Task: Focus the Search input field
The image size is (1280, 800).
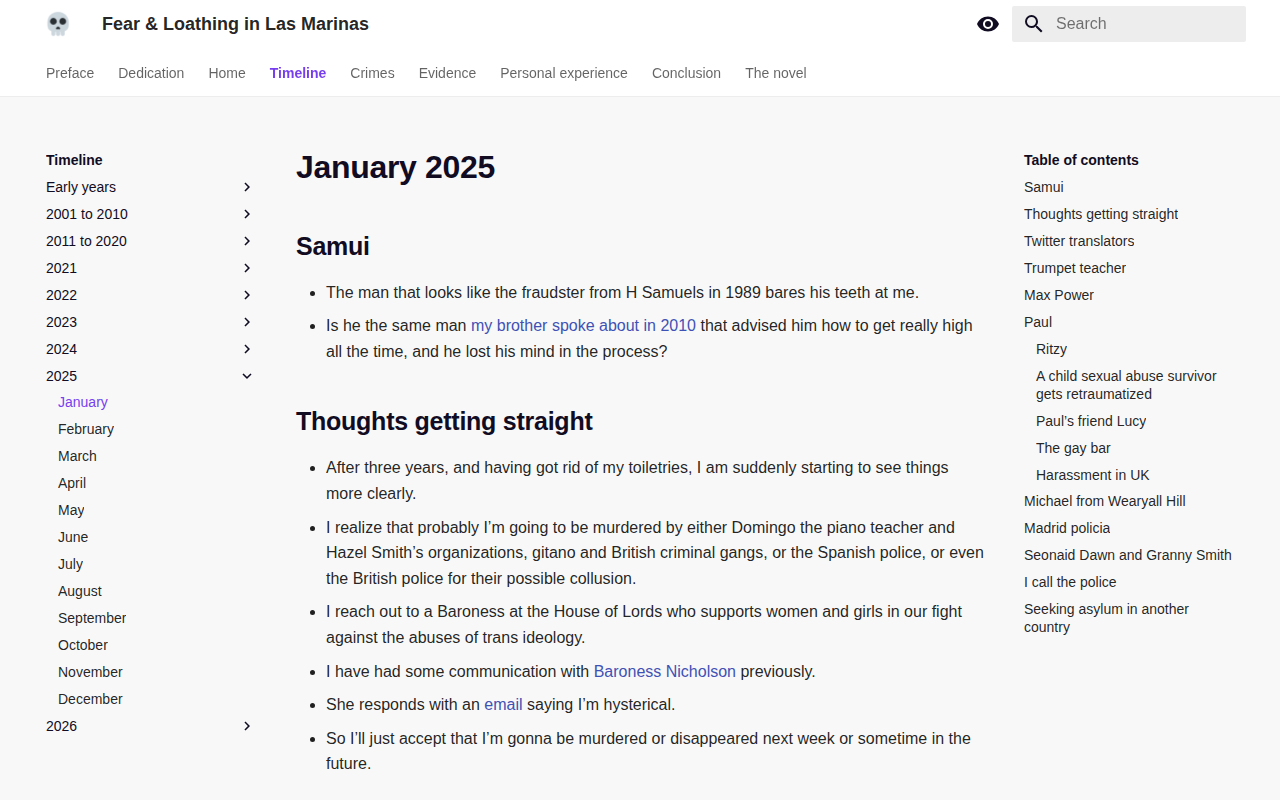Action: point(1129,24)
